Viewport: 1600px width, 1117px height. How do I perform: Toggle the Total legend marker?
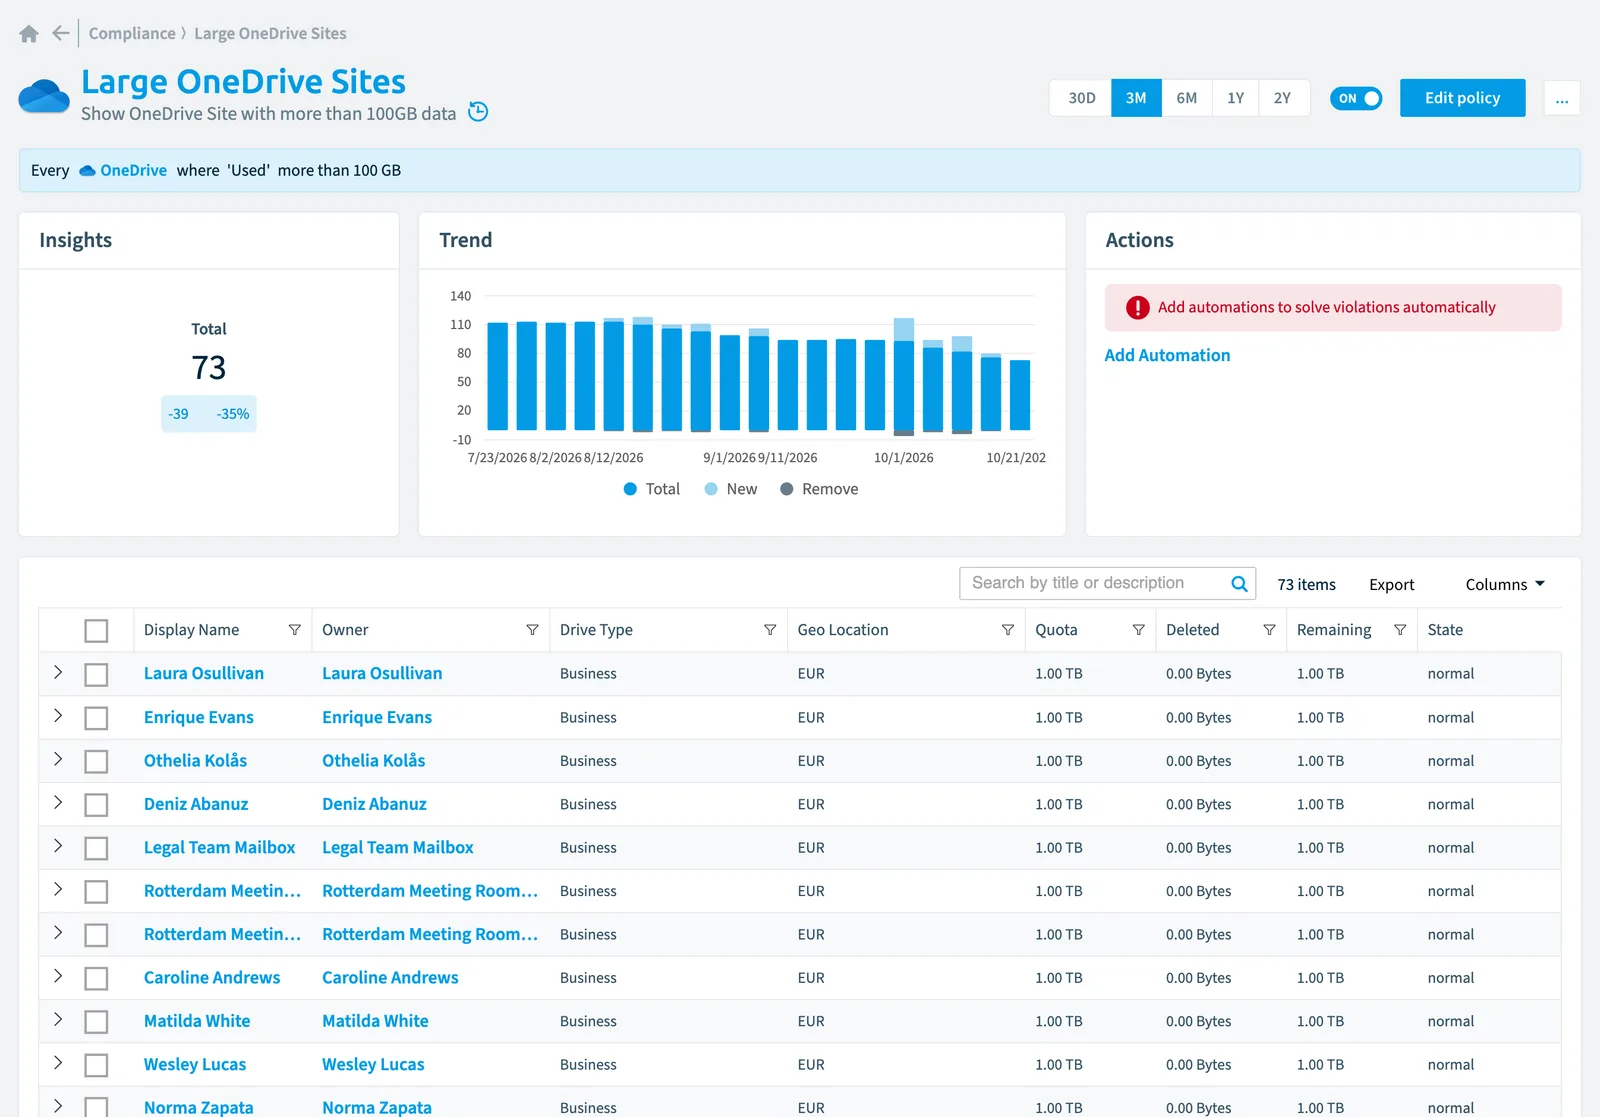630,489
